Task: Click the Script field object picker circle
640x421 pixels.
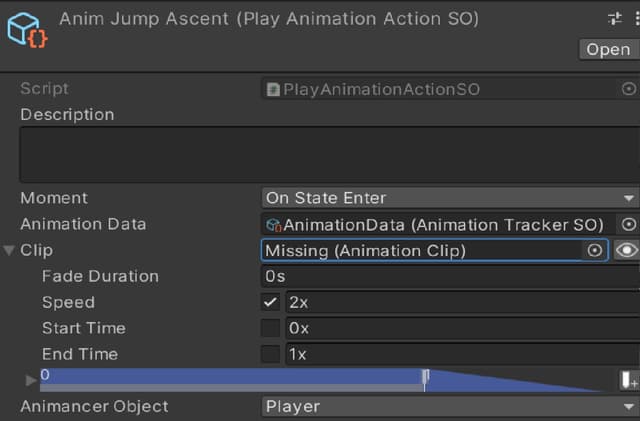Action: [629, 89]
